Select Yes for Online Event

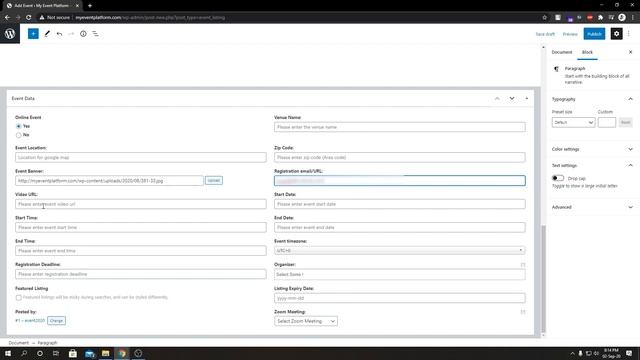pos(18,126)
